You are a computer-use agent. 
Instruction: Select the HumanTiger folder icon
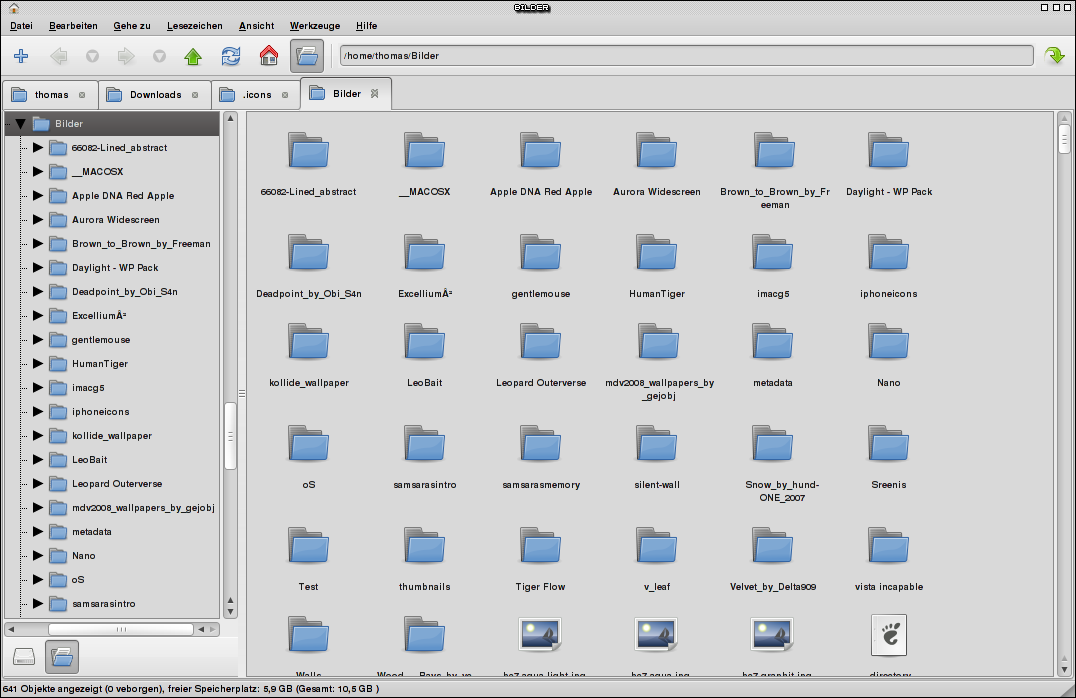(x=656, y=253)
